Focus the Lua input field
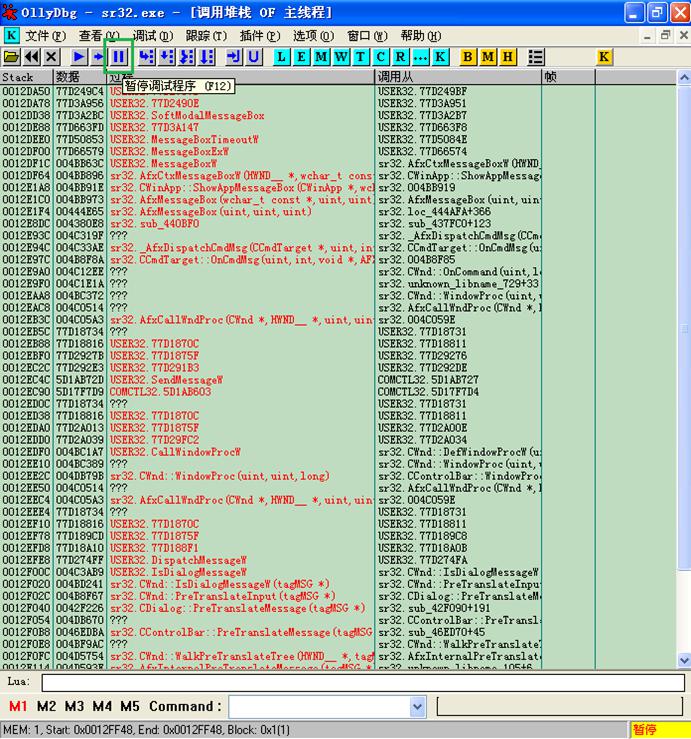This screenshot has height=739, width=691. pyautogui.click(x=363, y=682)
